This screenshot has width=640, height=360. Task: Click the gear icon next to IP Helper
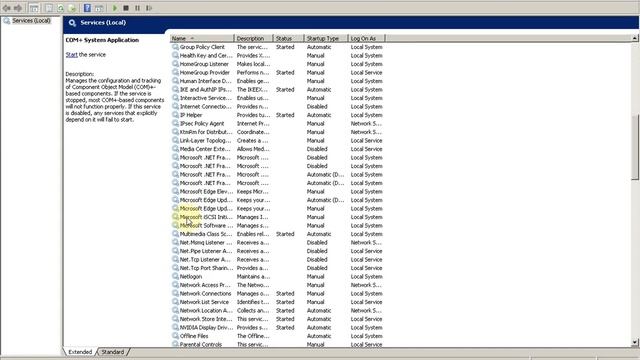point(175,115)
